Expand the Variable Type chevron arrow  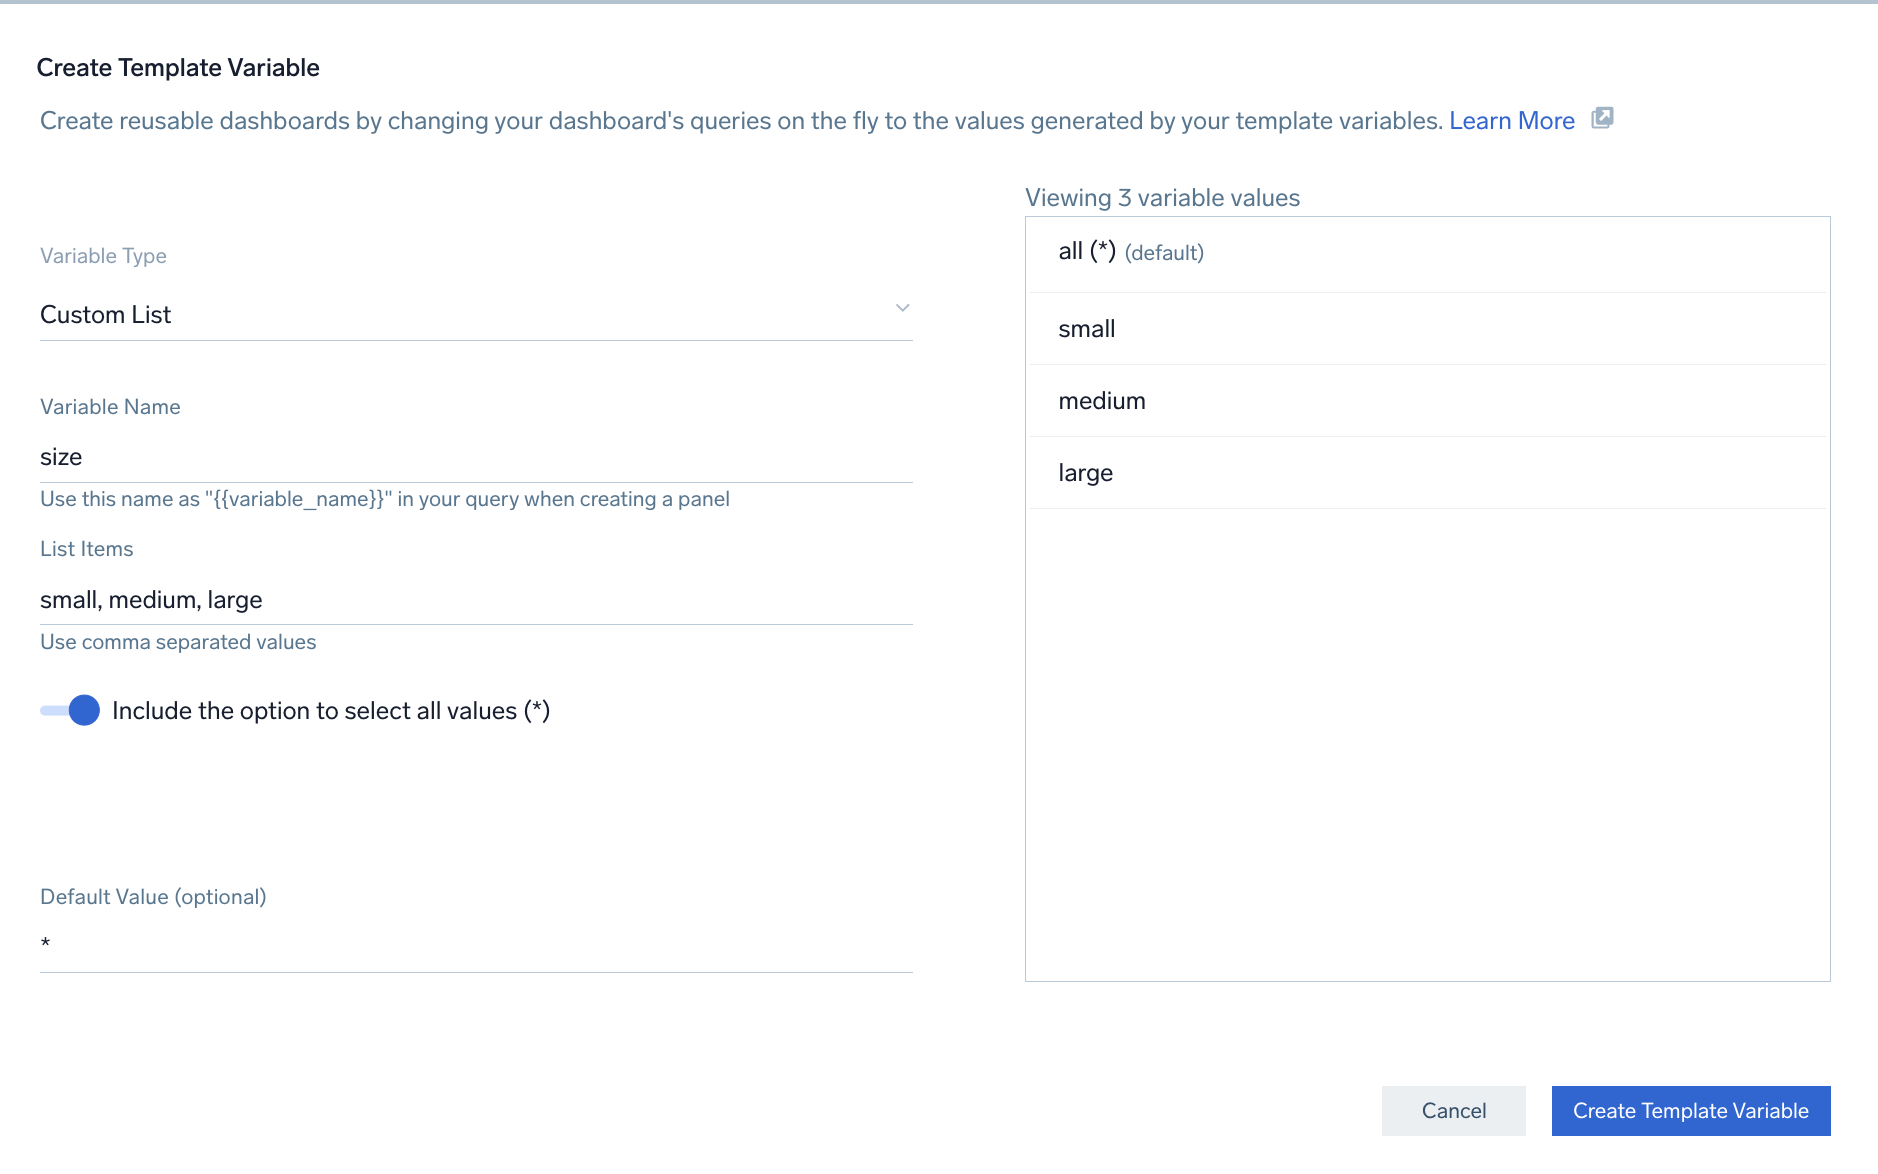[x=902, y=308]
